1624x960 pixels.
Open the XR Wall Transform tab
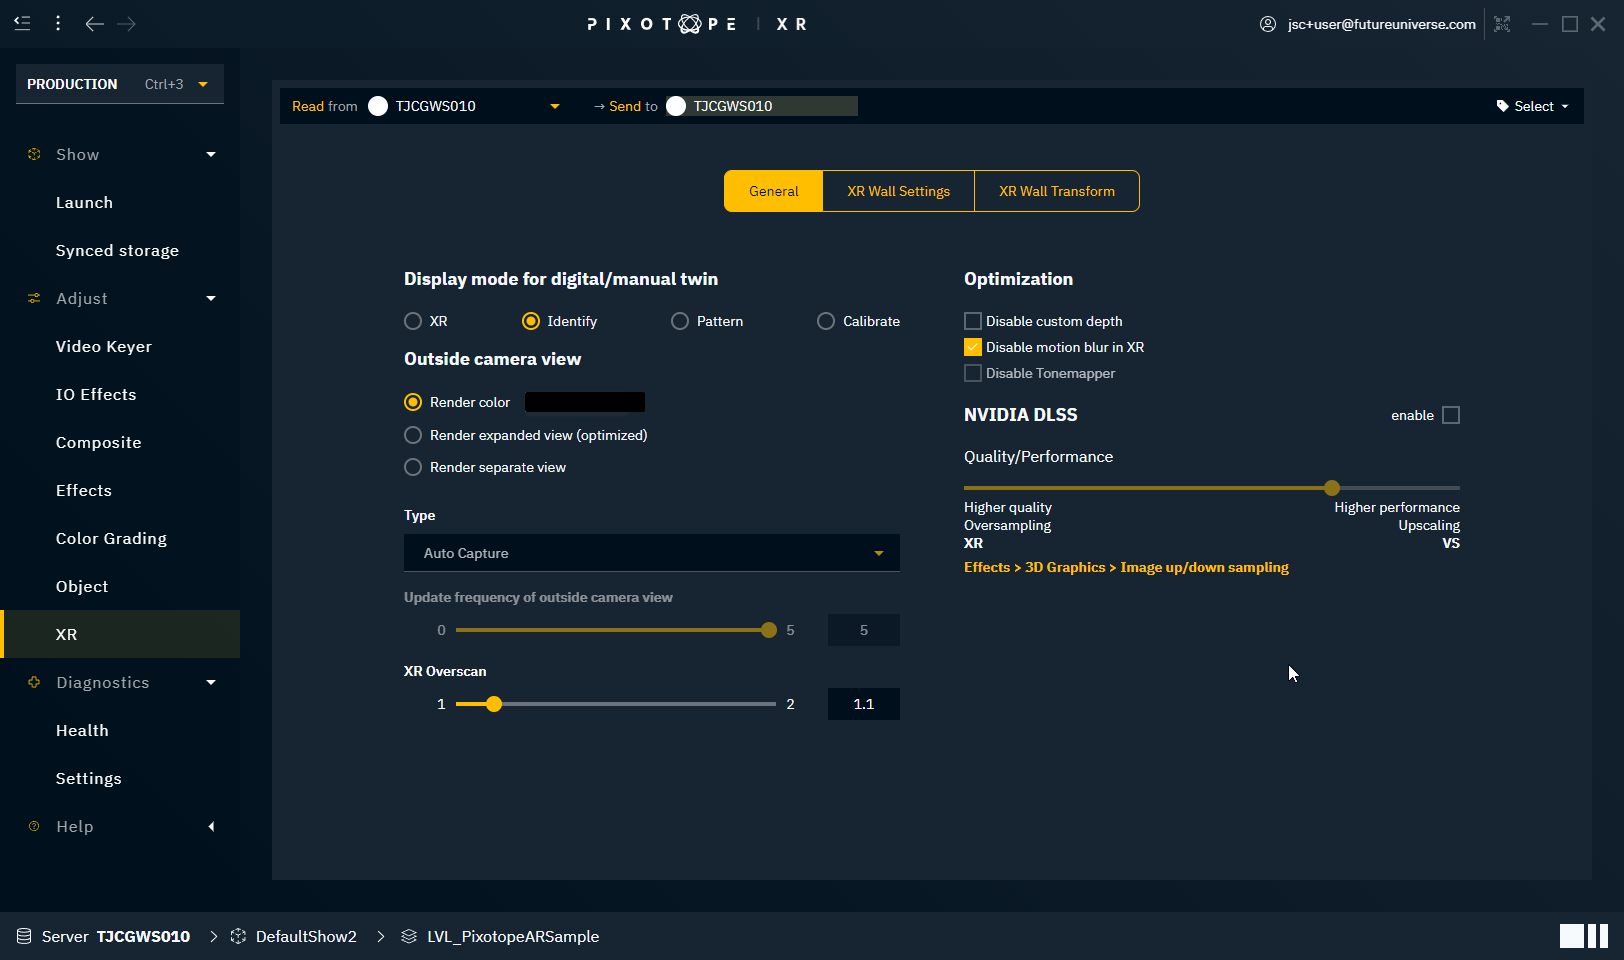1057,191
